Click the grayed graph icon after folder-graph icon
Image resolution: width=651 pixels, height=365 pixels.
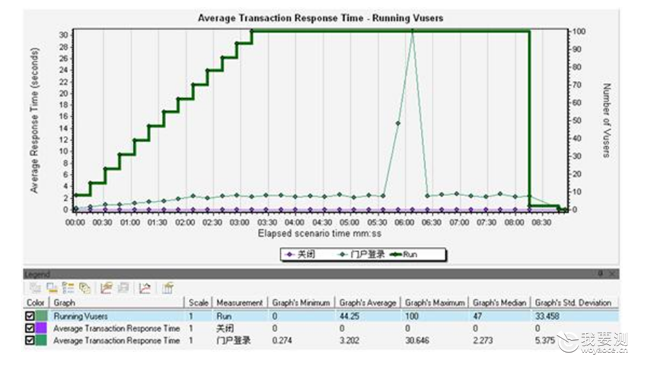pos(123,288)
